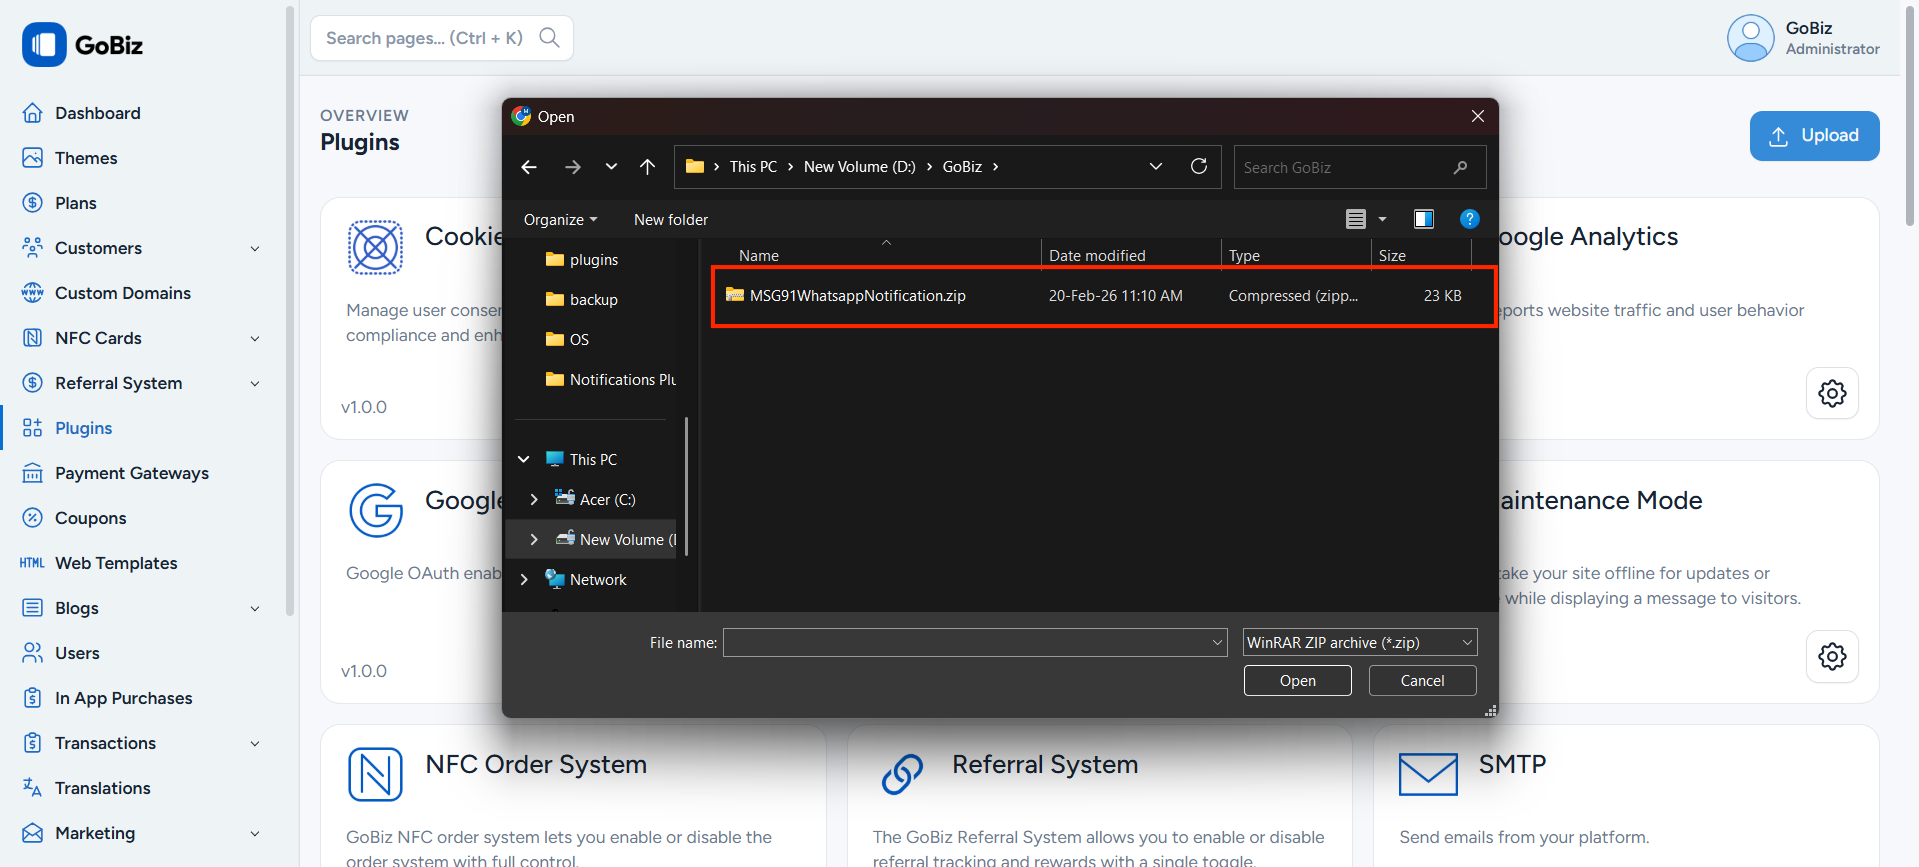The image size is (1919, 867).
Task: Open the Organize menu
Action: pos(560,220)
